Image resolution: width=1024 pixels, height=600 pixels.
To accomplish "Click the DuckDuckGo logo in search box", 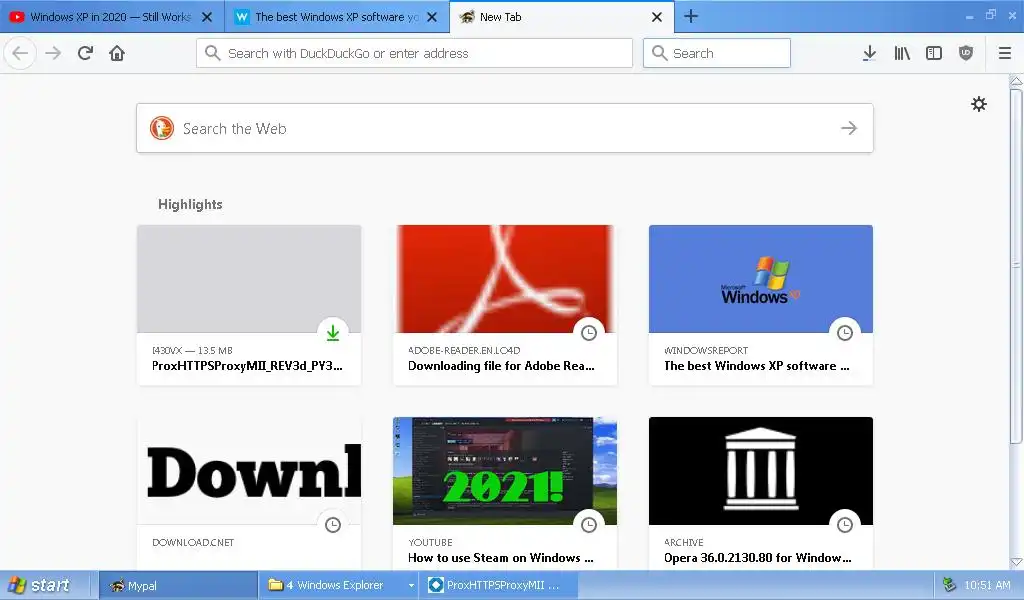I will click(162, 128).
